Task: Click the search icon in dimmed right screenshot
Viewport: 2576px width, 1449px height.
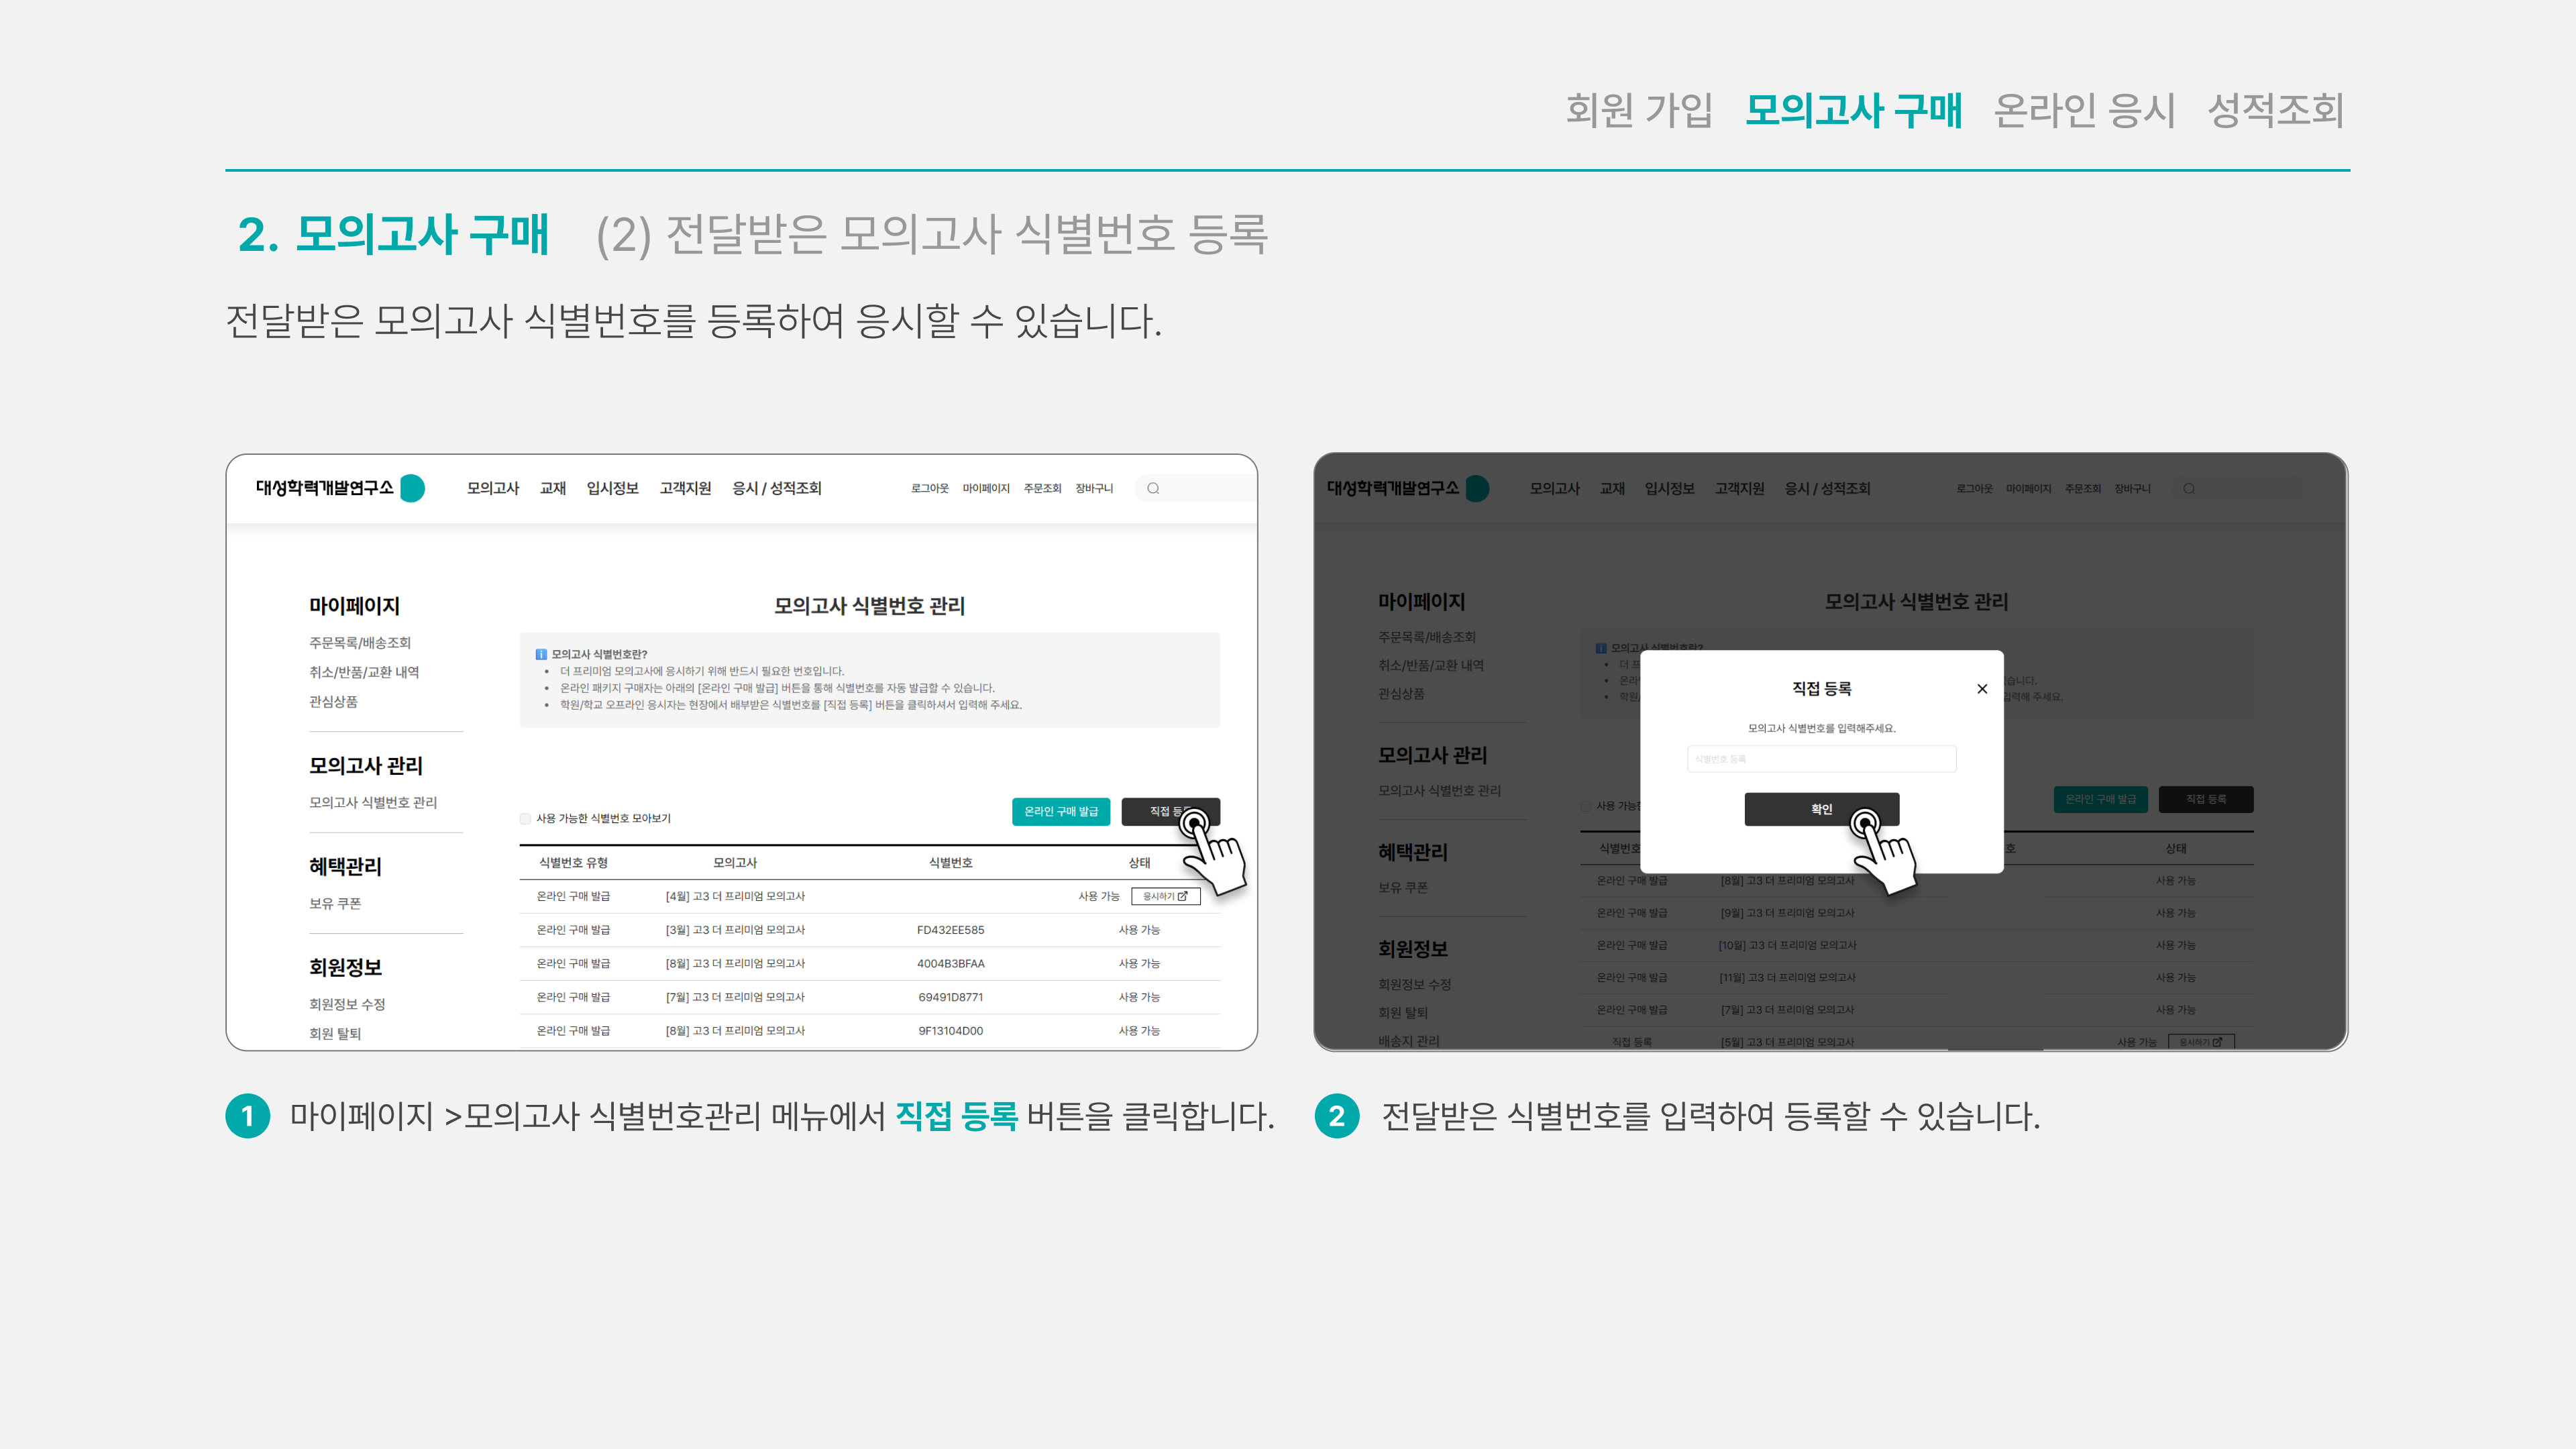Action: pyautogui.click(x=2189, y=488)
